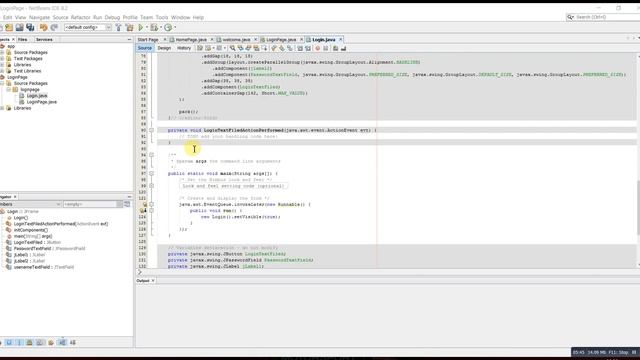Click the Stop Macro Recording icon
The image size is (640, 360).
point(325,48)
